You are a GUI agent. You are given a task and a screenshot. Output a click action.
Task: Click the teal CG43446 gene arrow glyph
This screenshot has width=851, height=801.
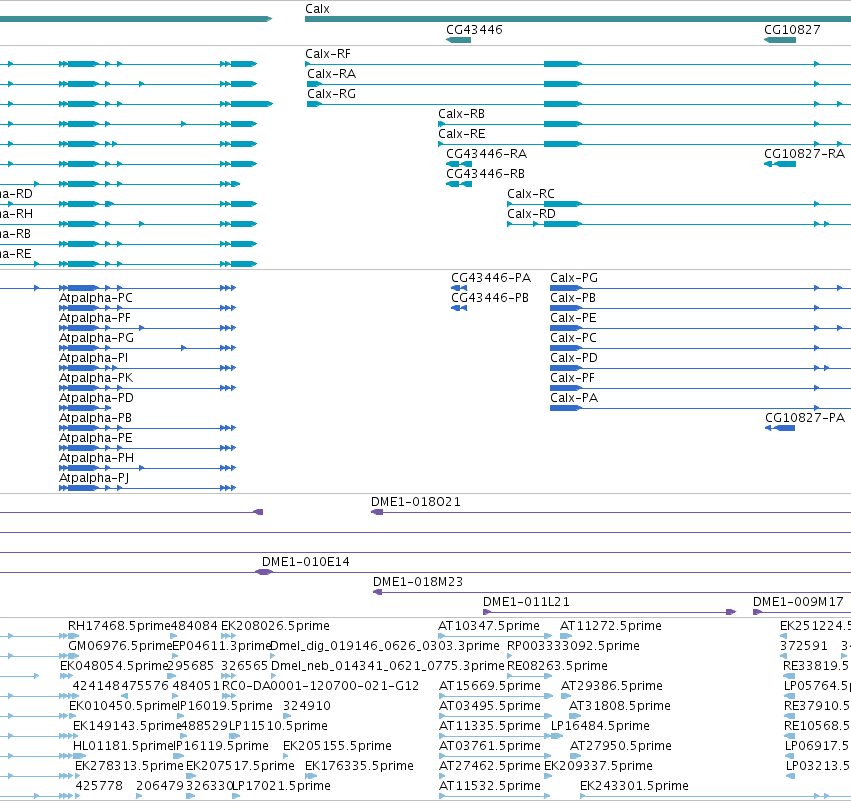click(x=459, y=40)
